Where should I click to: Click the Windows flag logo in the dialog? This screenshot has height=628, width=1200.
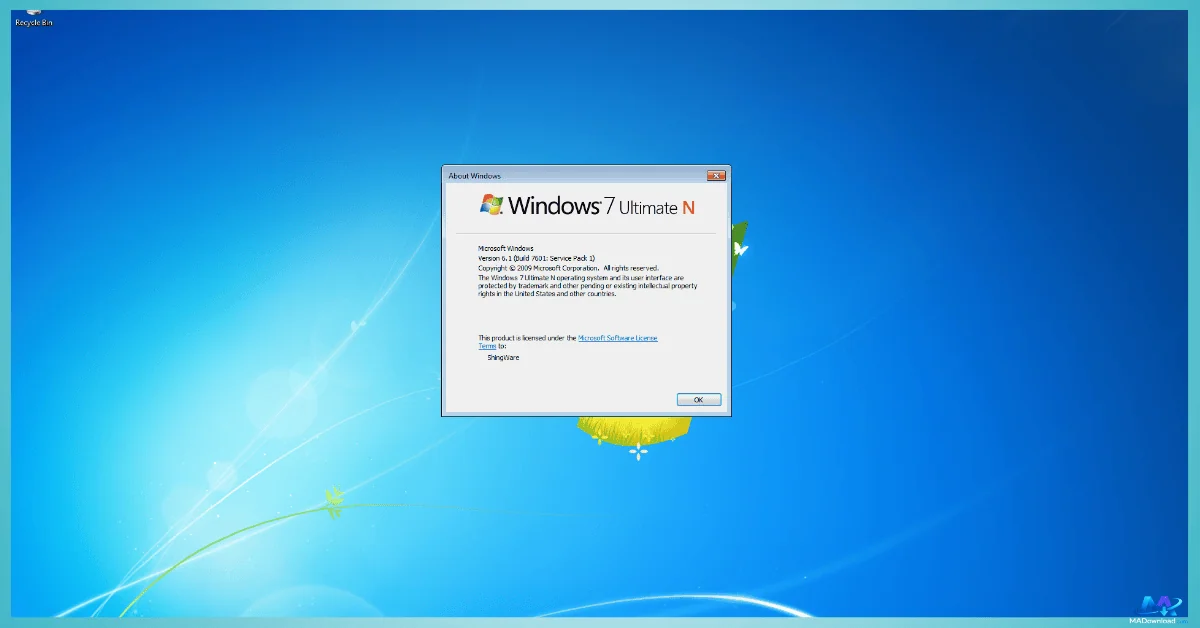pyautogui.click(x=491, y=205)
